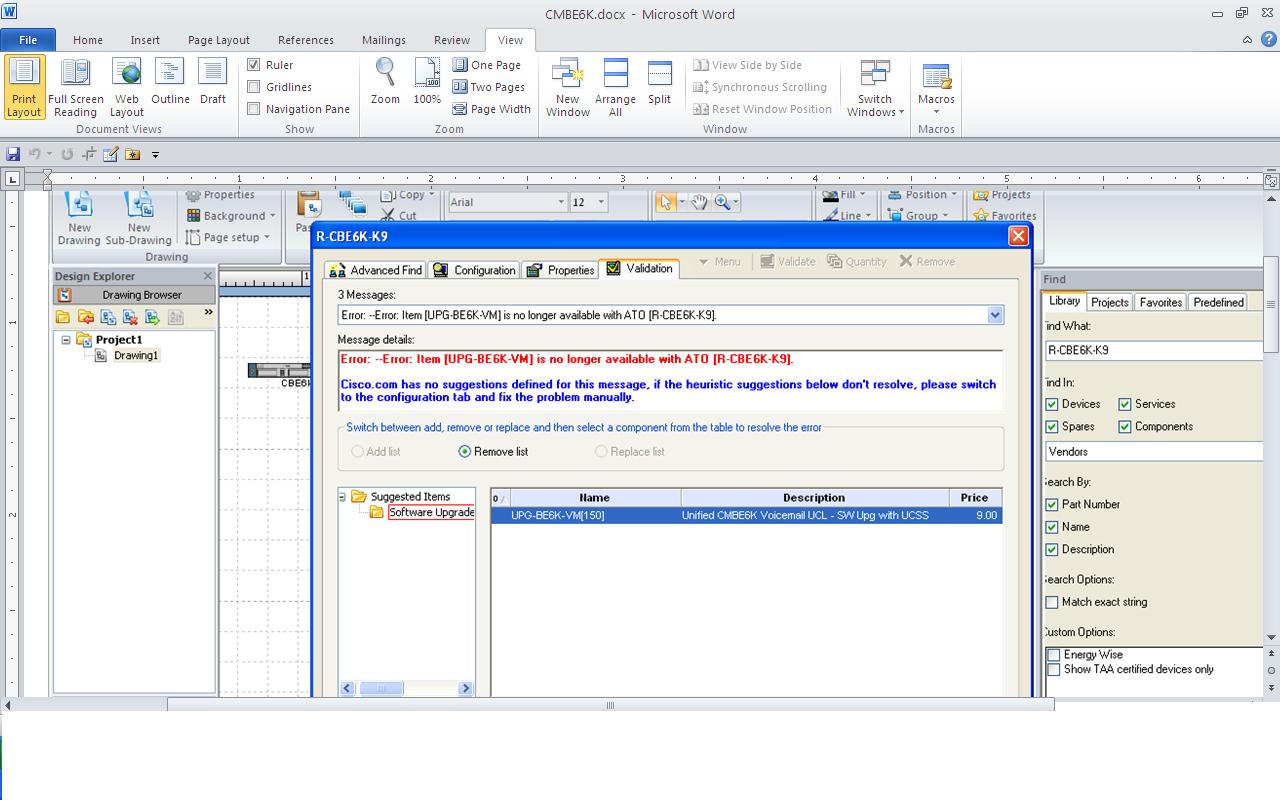Switch to Outline view
The width and height of the screenshot is (1280, 800).
tap(170, 82)
